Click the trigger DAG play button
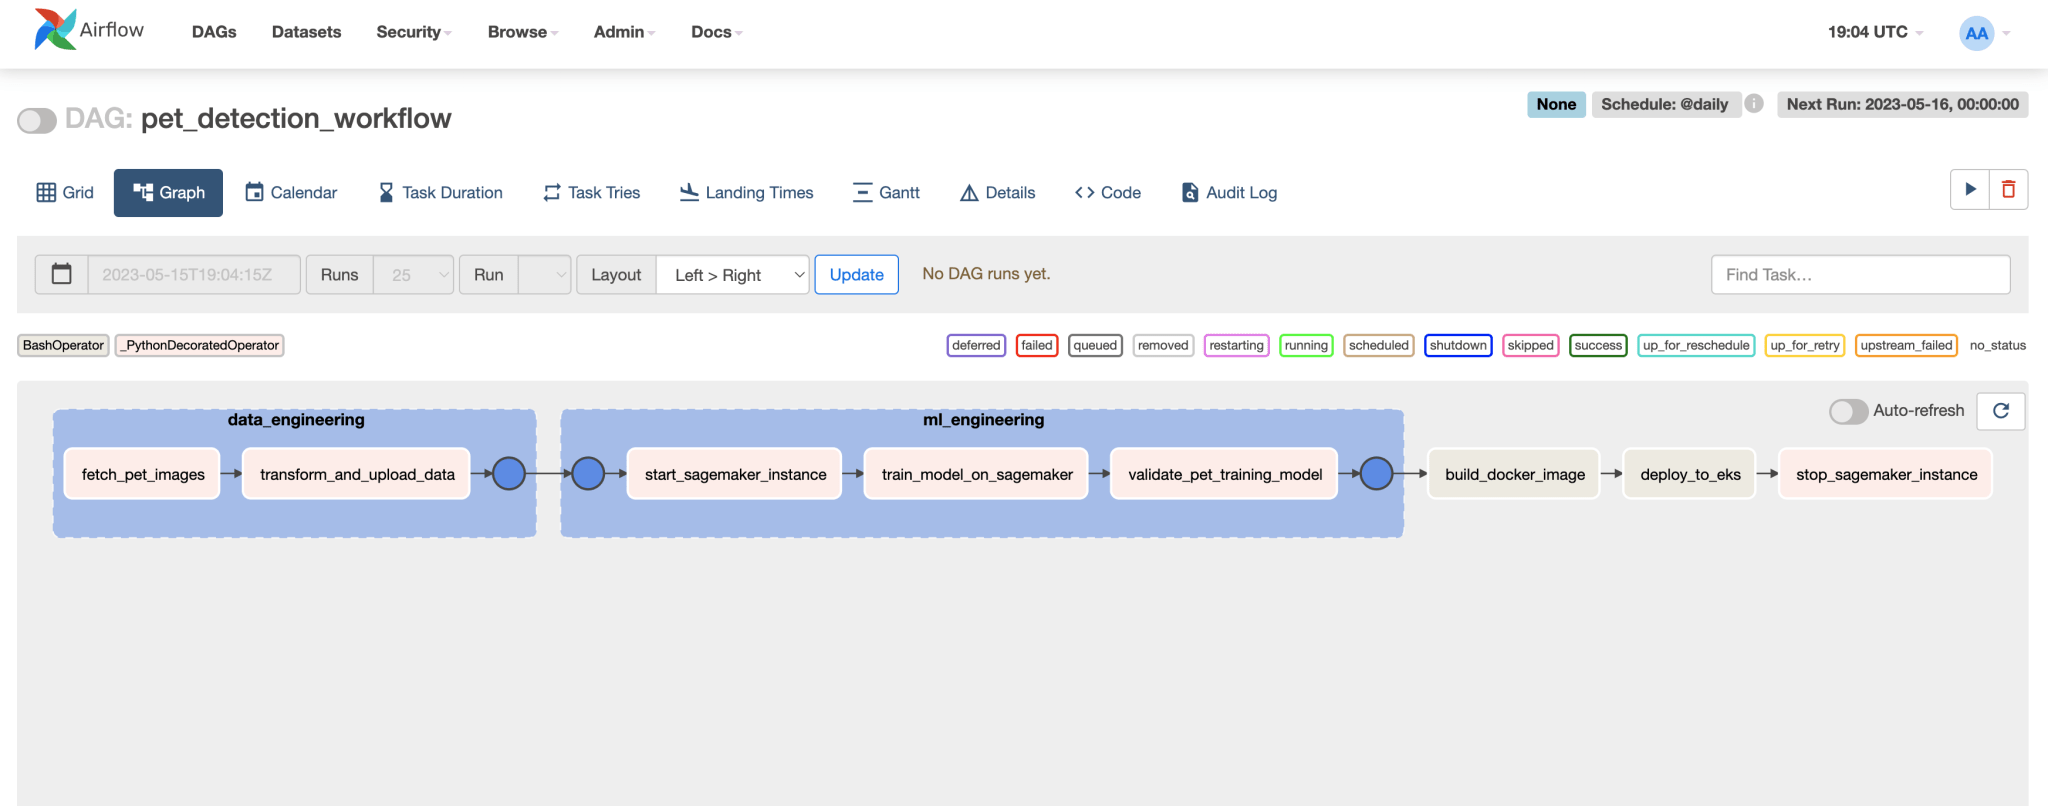The height and width of the screenshot is (806, 2048). coord(1970,189)
